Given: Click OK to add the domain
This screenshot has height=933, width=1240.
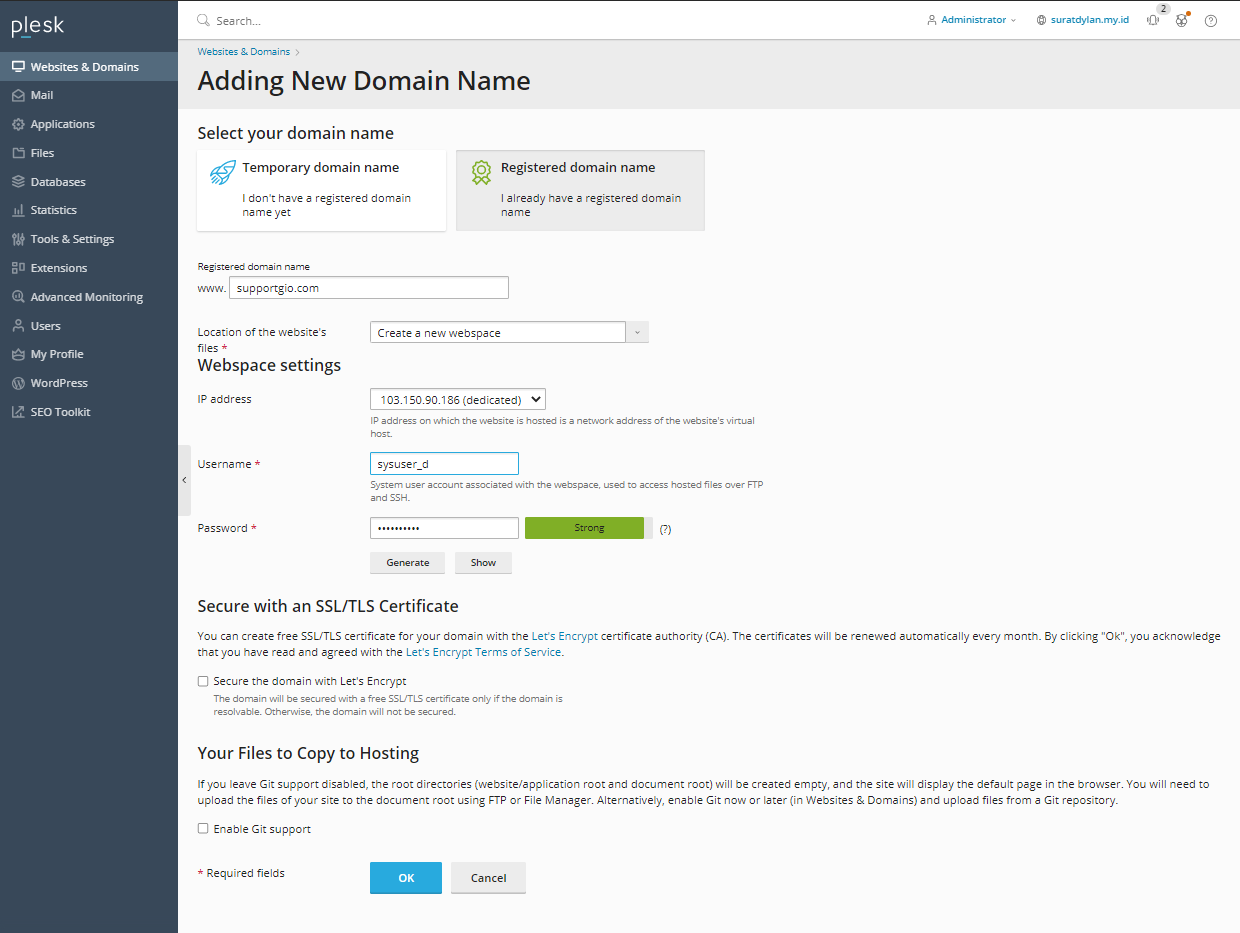Looking at the screenshot, I should (x=405, y=877).
